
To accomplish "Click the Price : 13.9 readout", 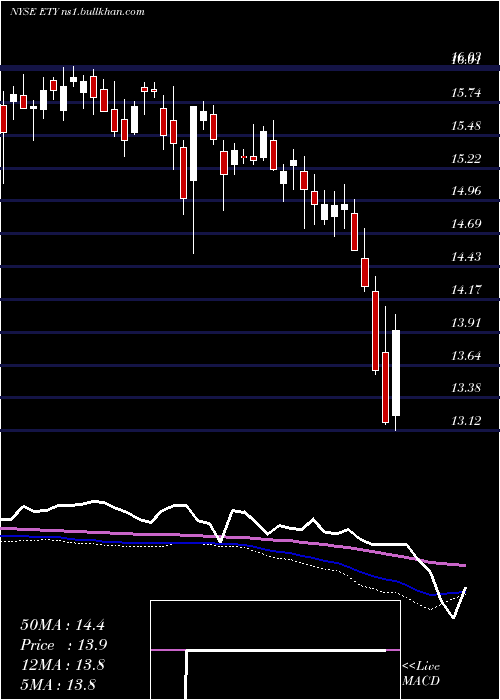I will pyautogui.click(x=63, y=645).
